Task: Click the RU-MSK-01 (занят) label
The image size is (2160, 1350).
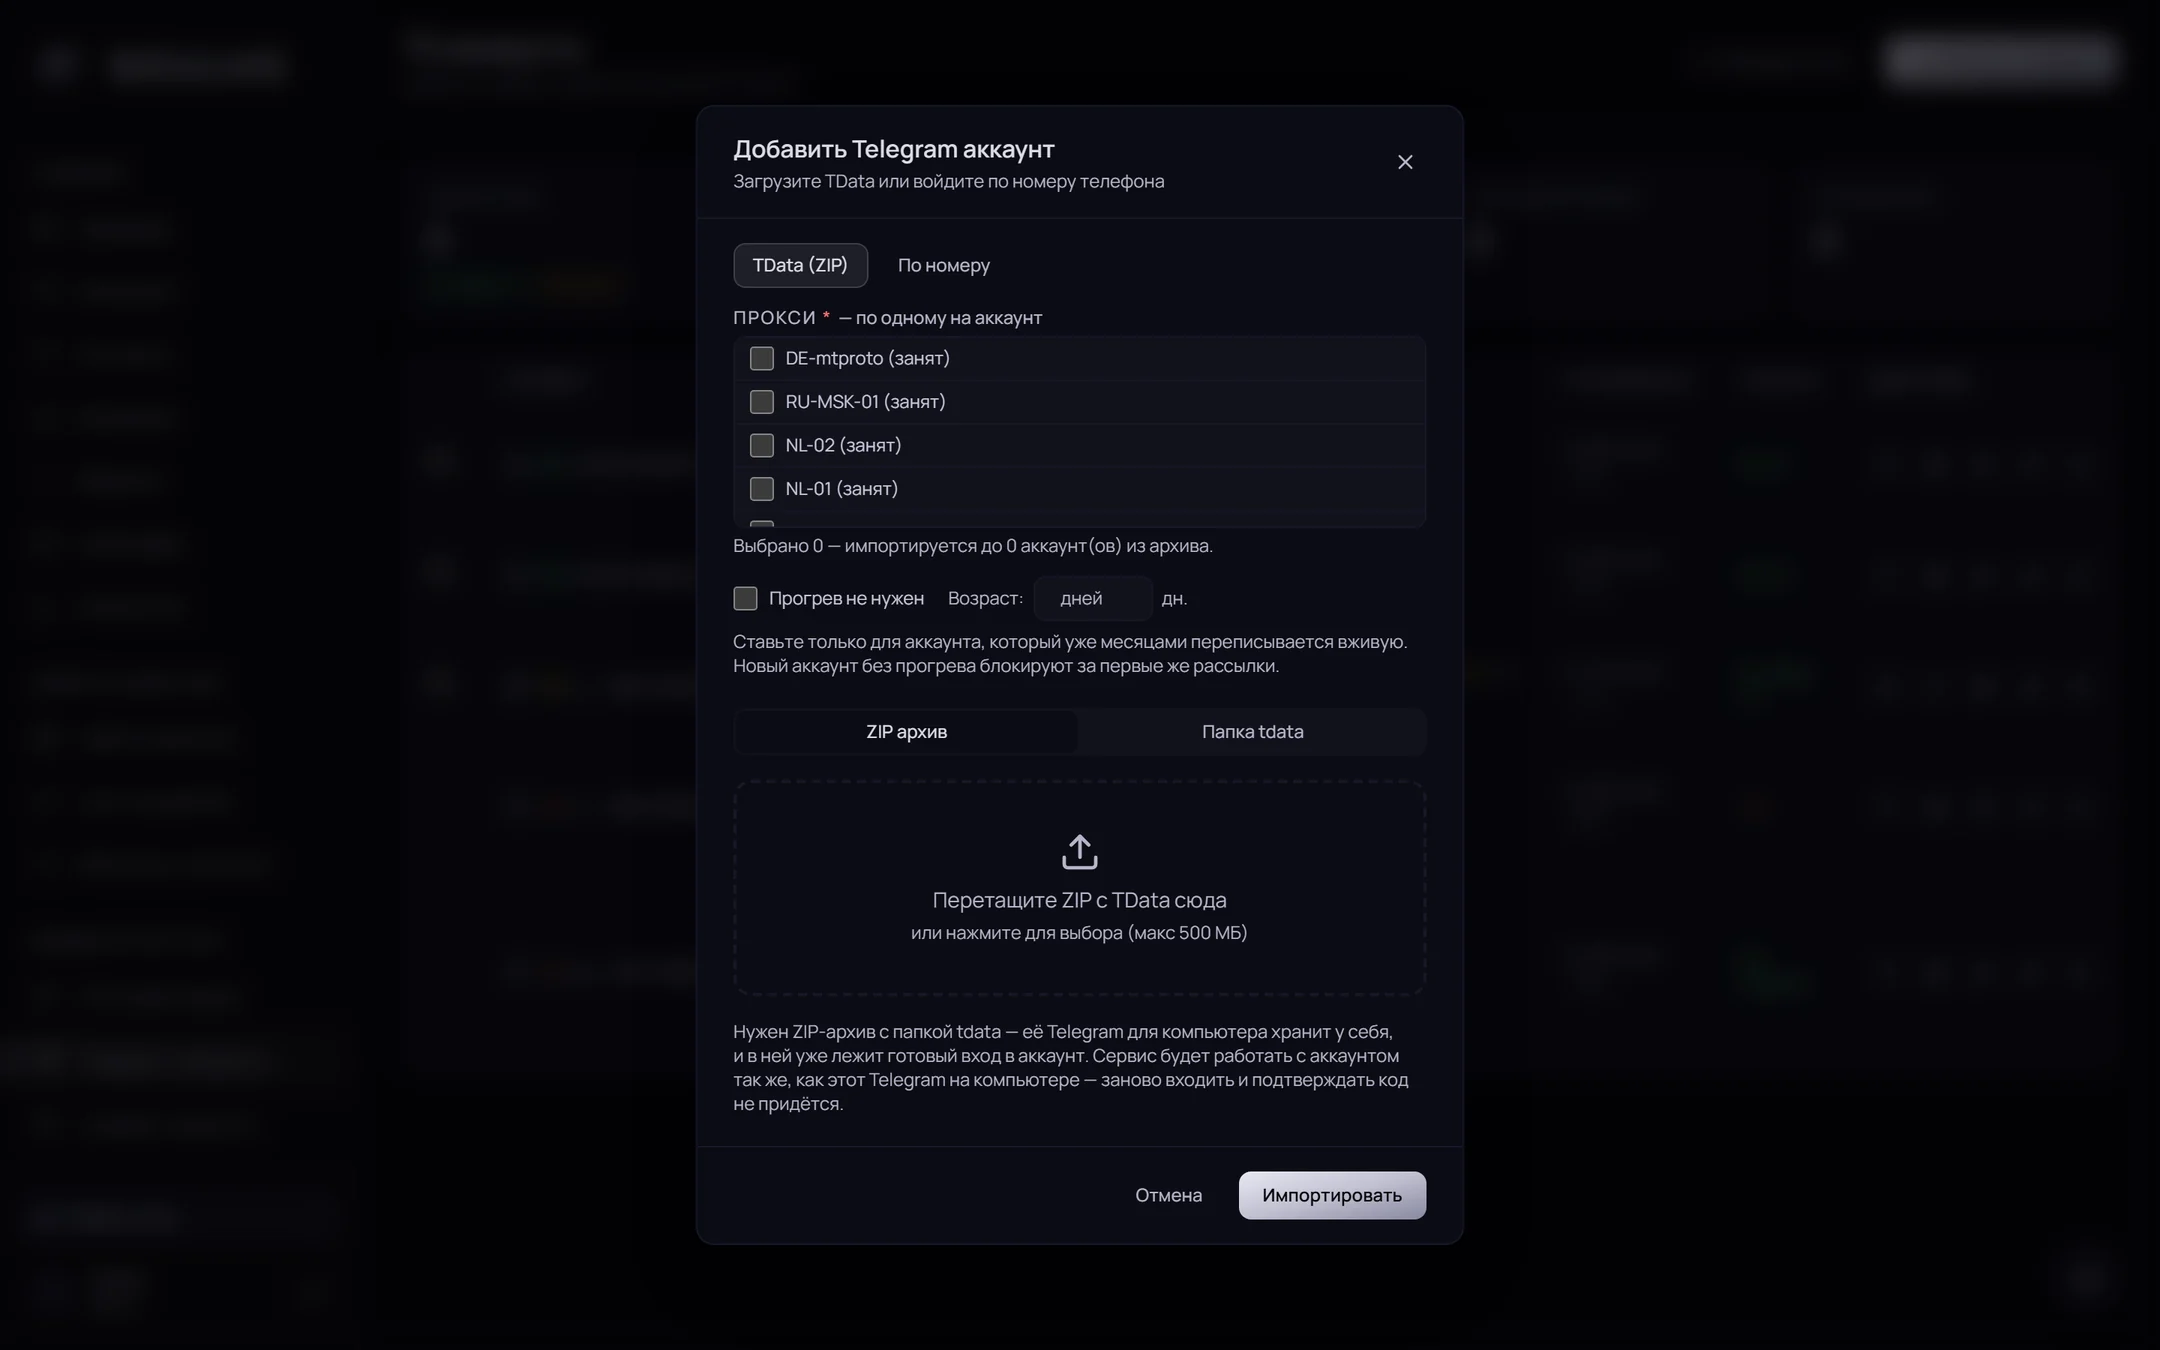Action: coord(865,402)
